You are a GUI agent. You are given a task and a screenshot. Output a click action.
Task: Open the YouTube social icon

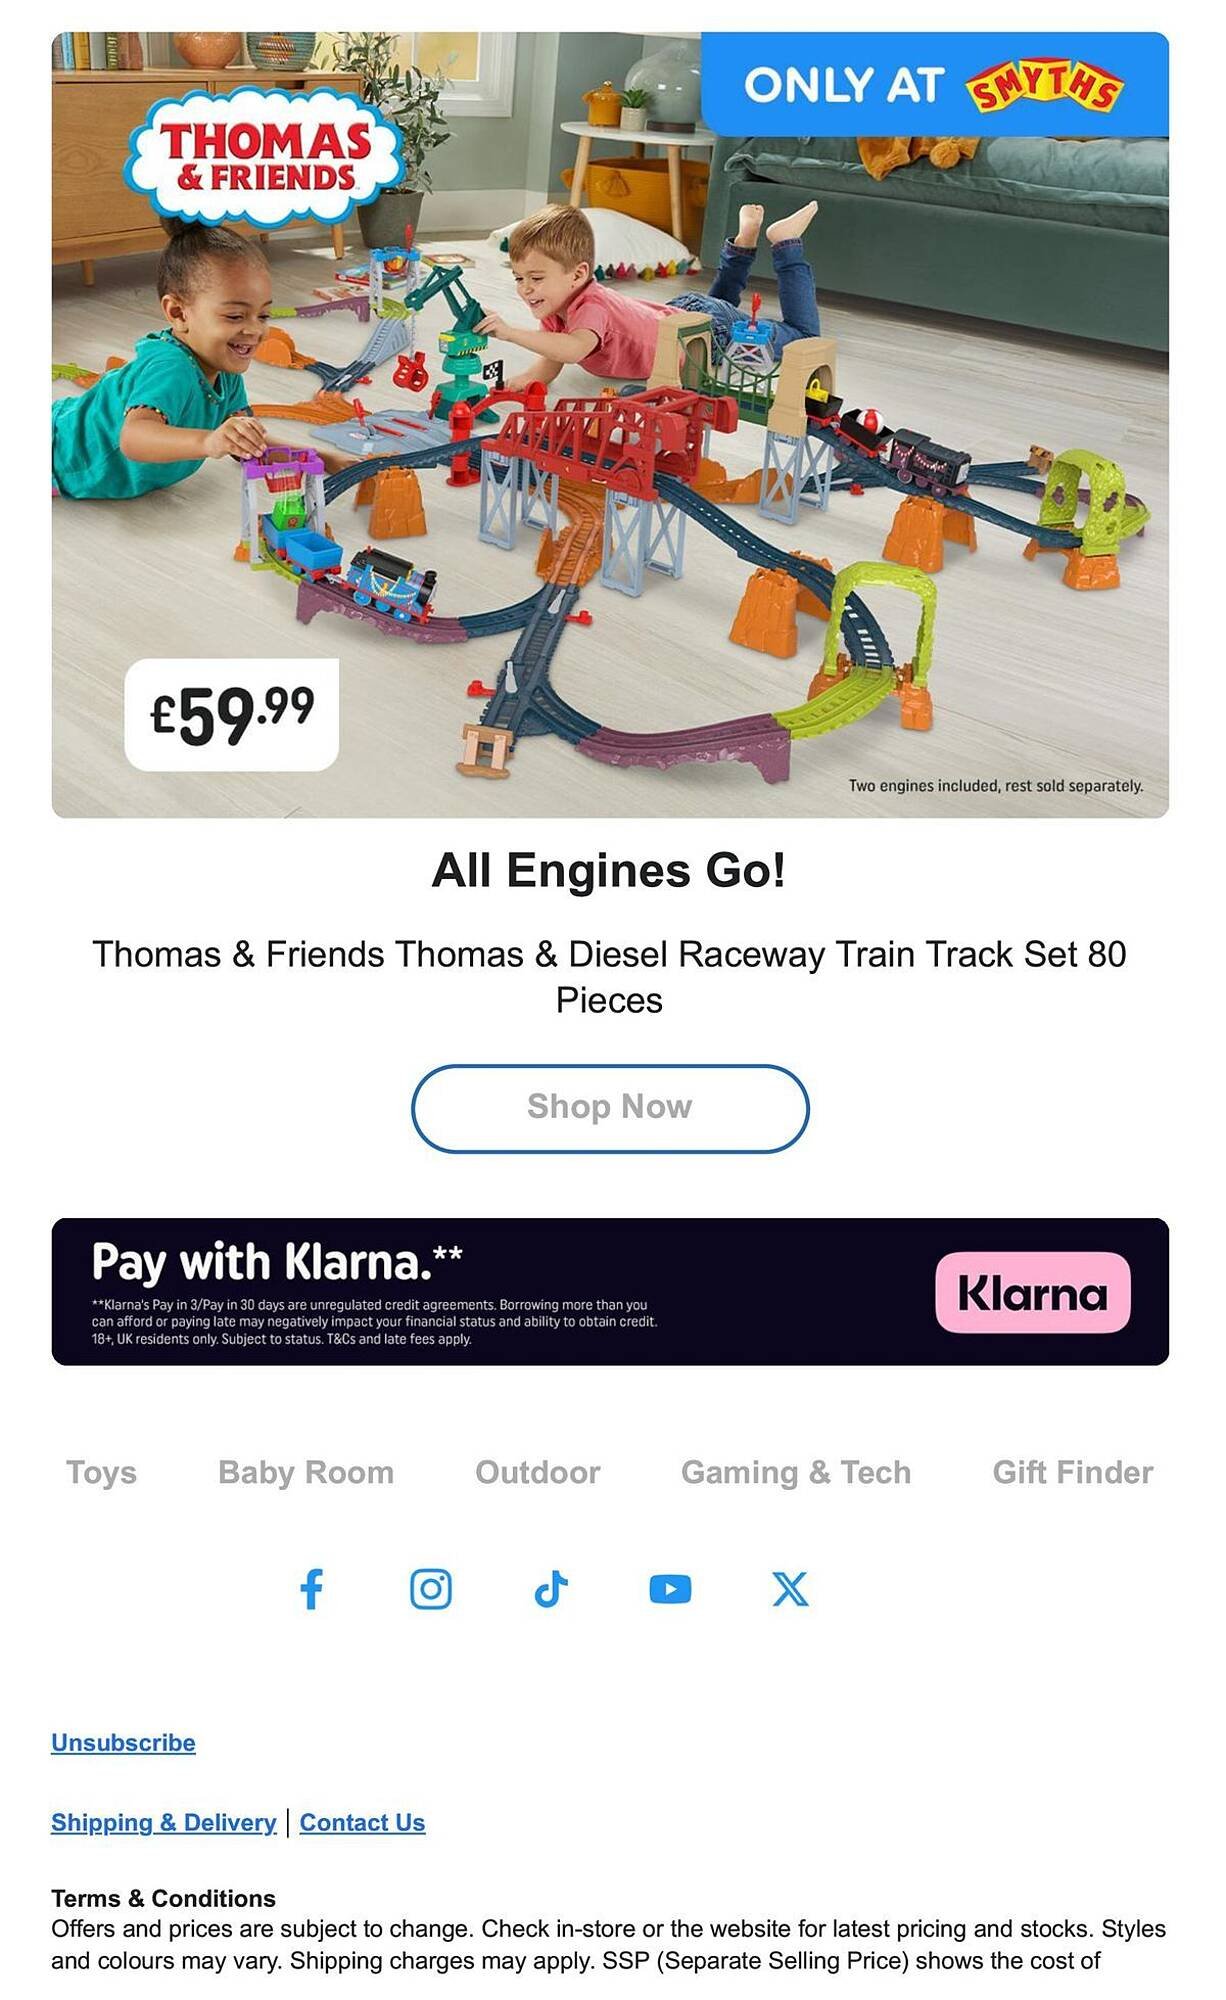point(670,1588)
